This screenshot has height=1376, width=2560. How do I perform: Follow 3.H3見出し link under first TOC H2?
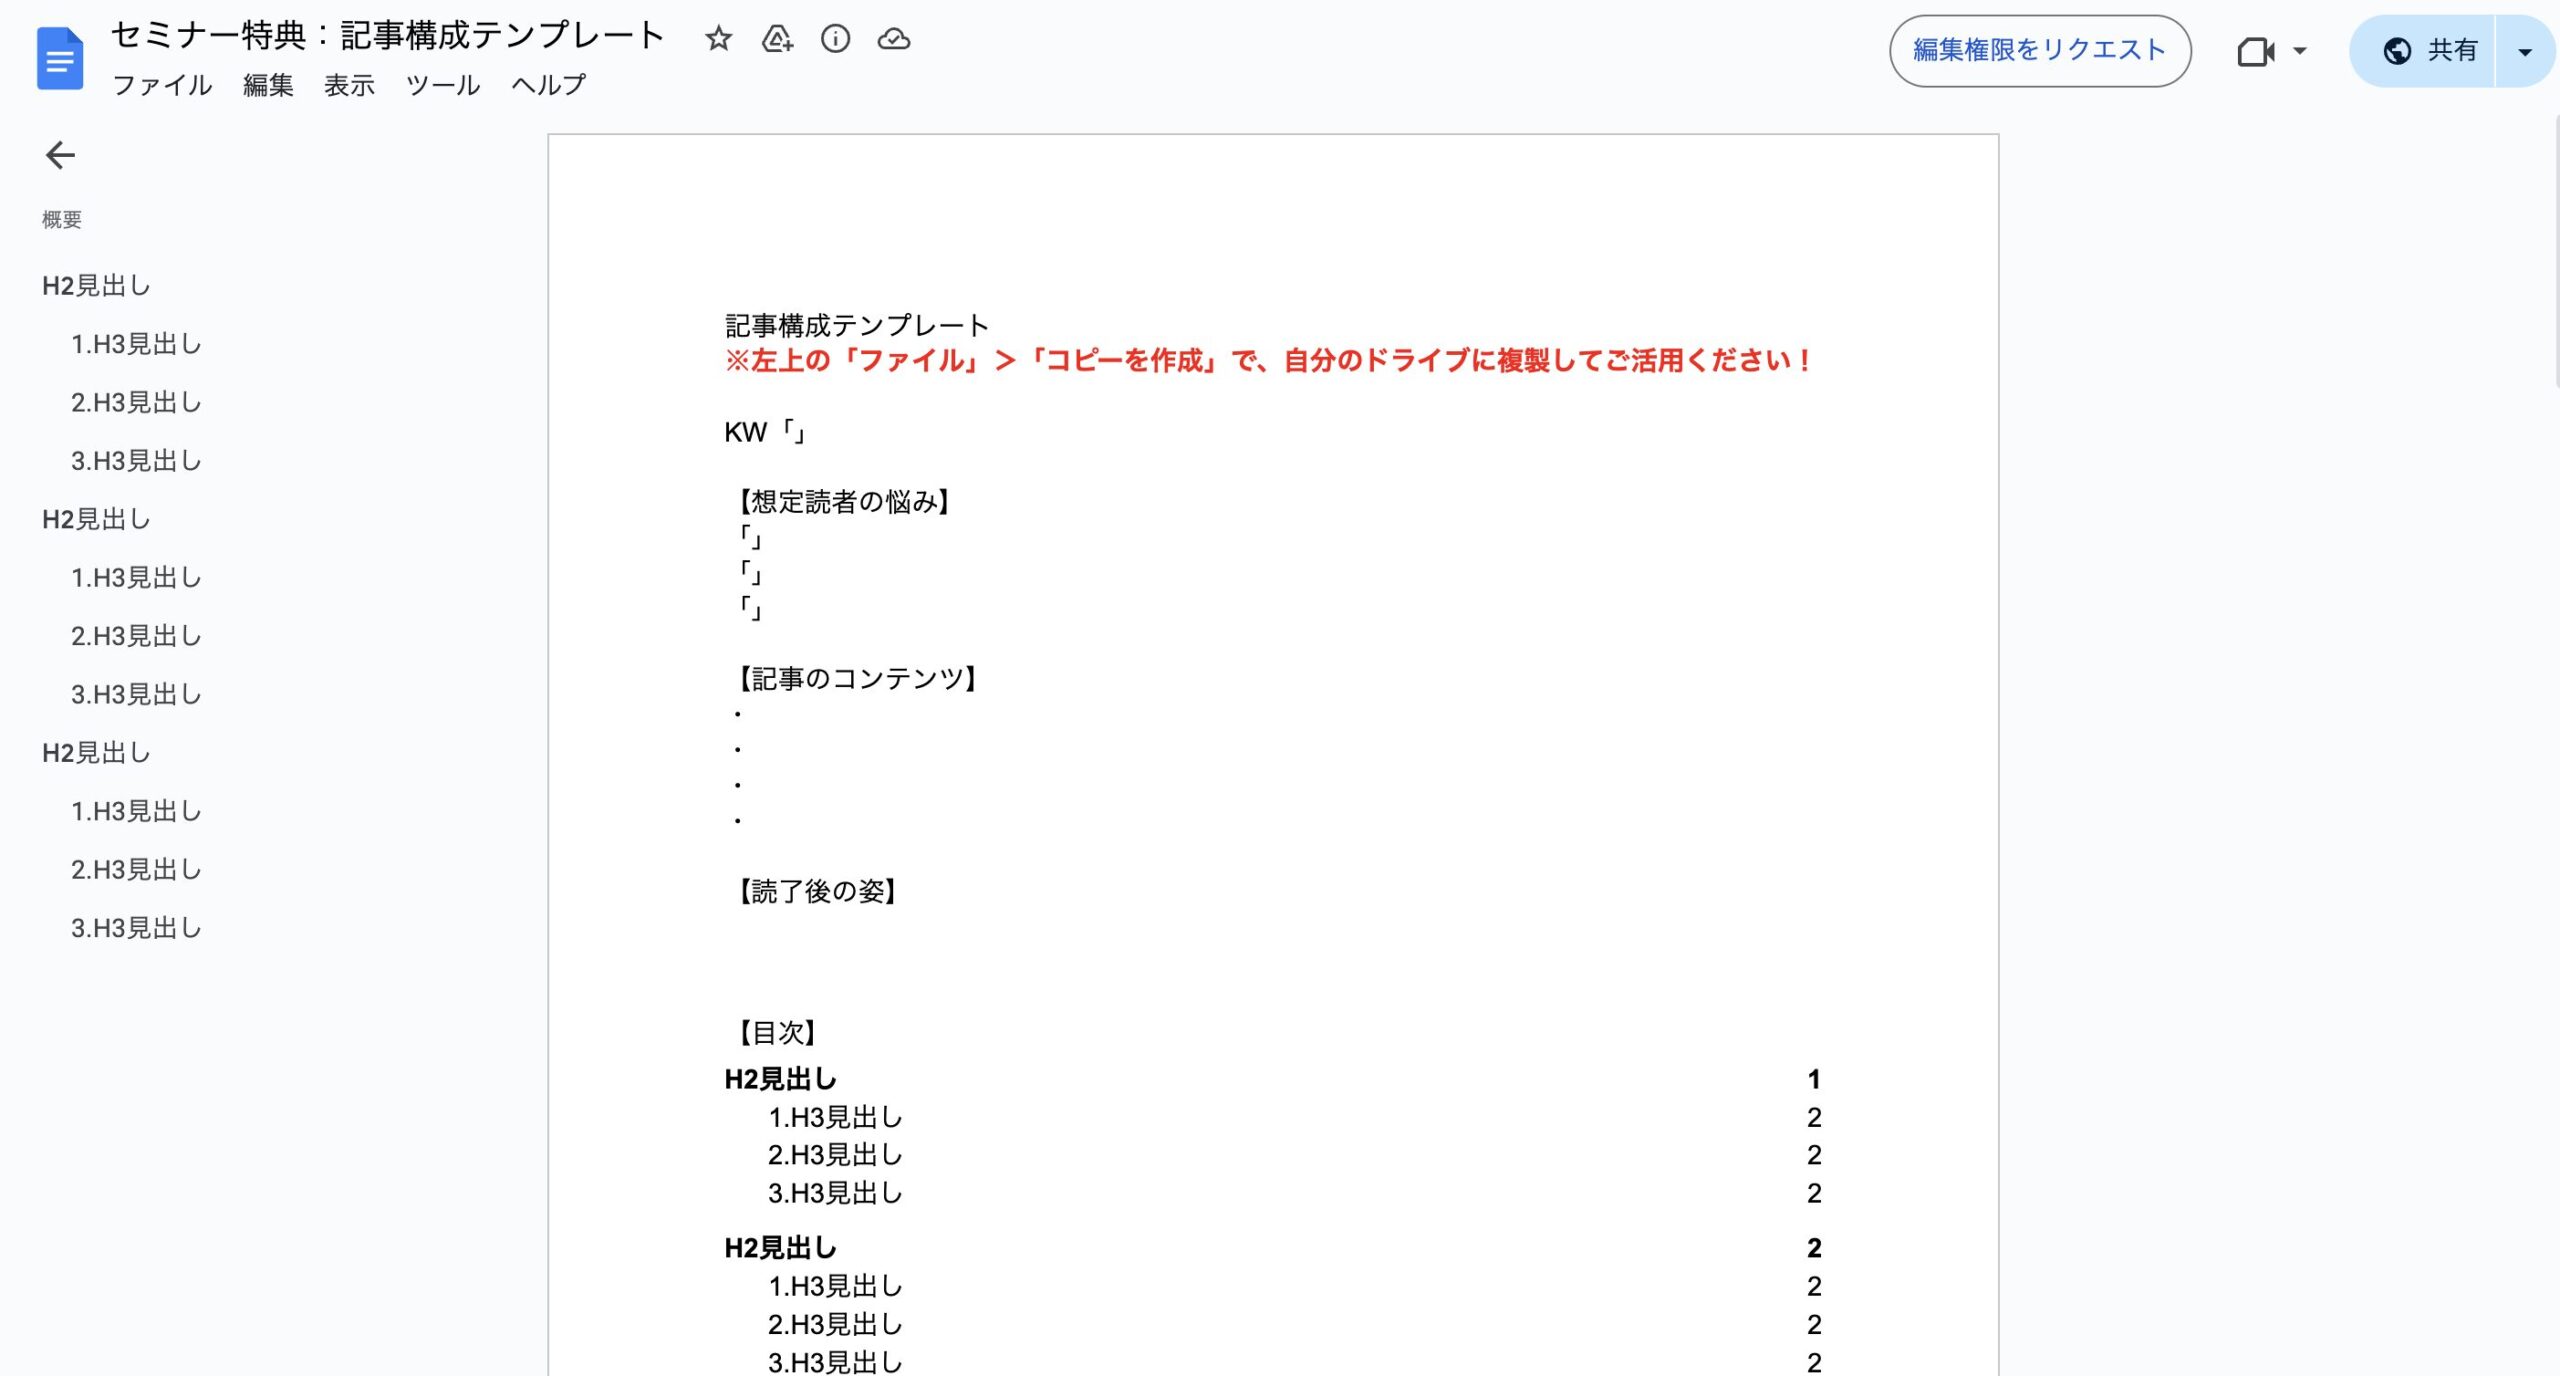835,1193
